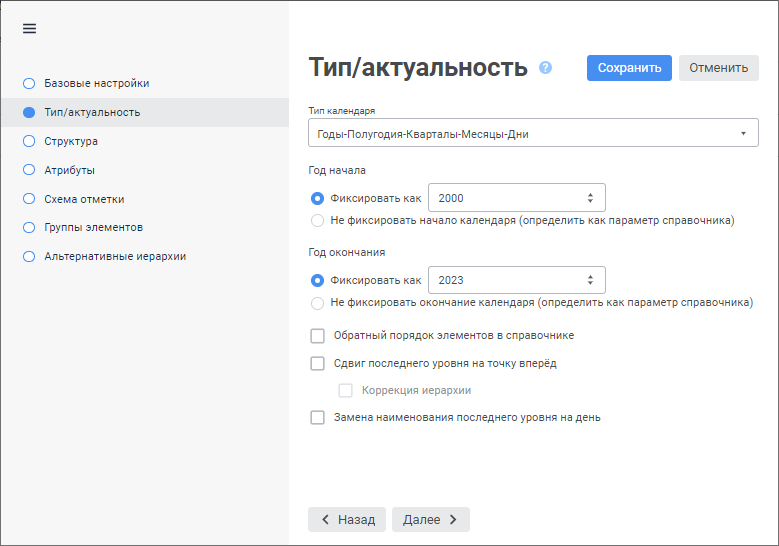This screenshot has width=779, height=546.
Task: Click the Отменить button
Action: pyautogui.click(x=718, y=68)
